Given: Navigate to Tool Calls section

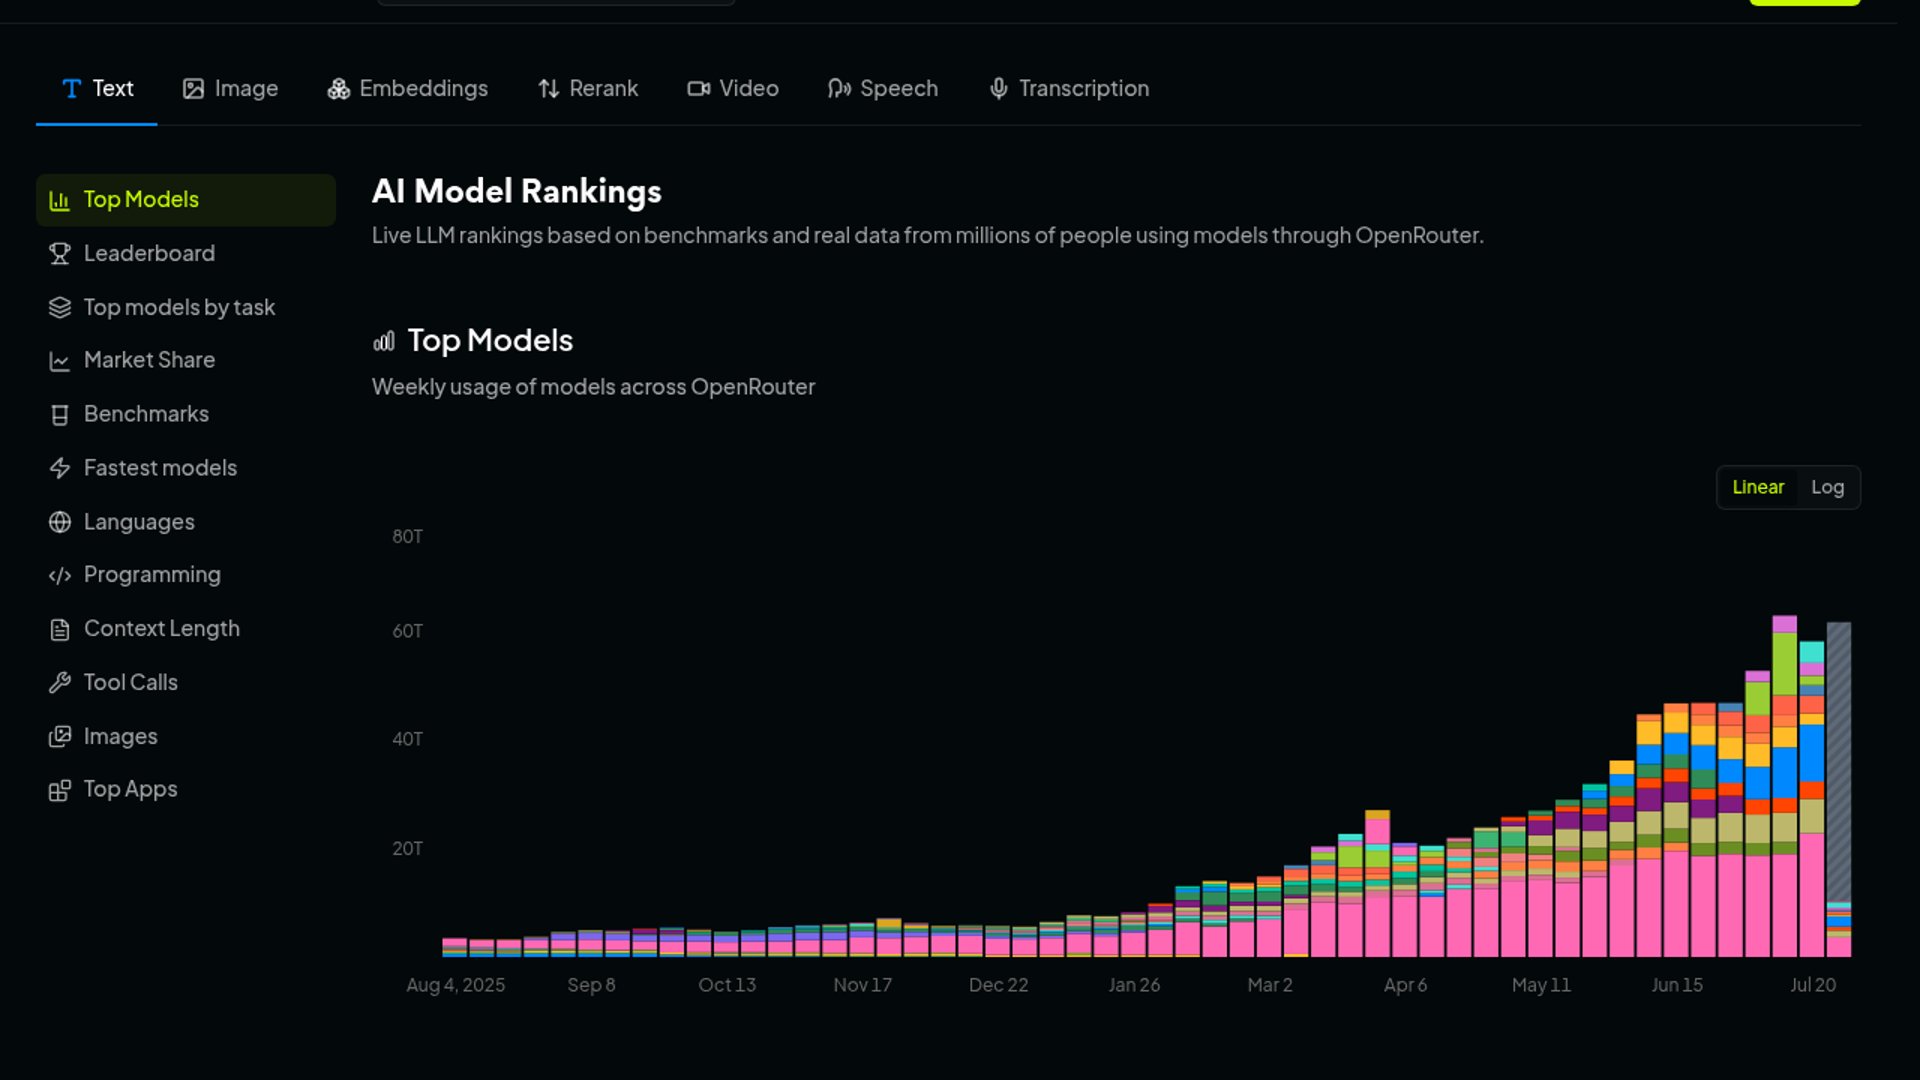Looking at the screenshot, I should [x=186, y=683].
